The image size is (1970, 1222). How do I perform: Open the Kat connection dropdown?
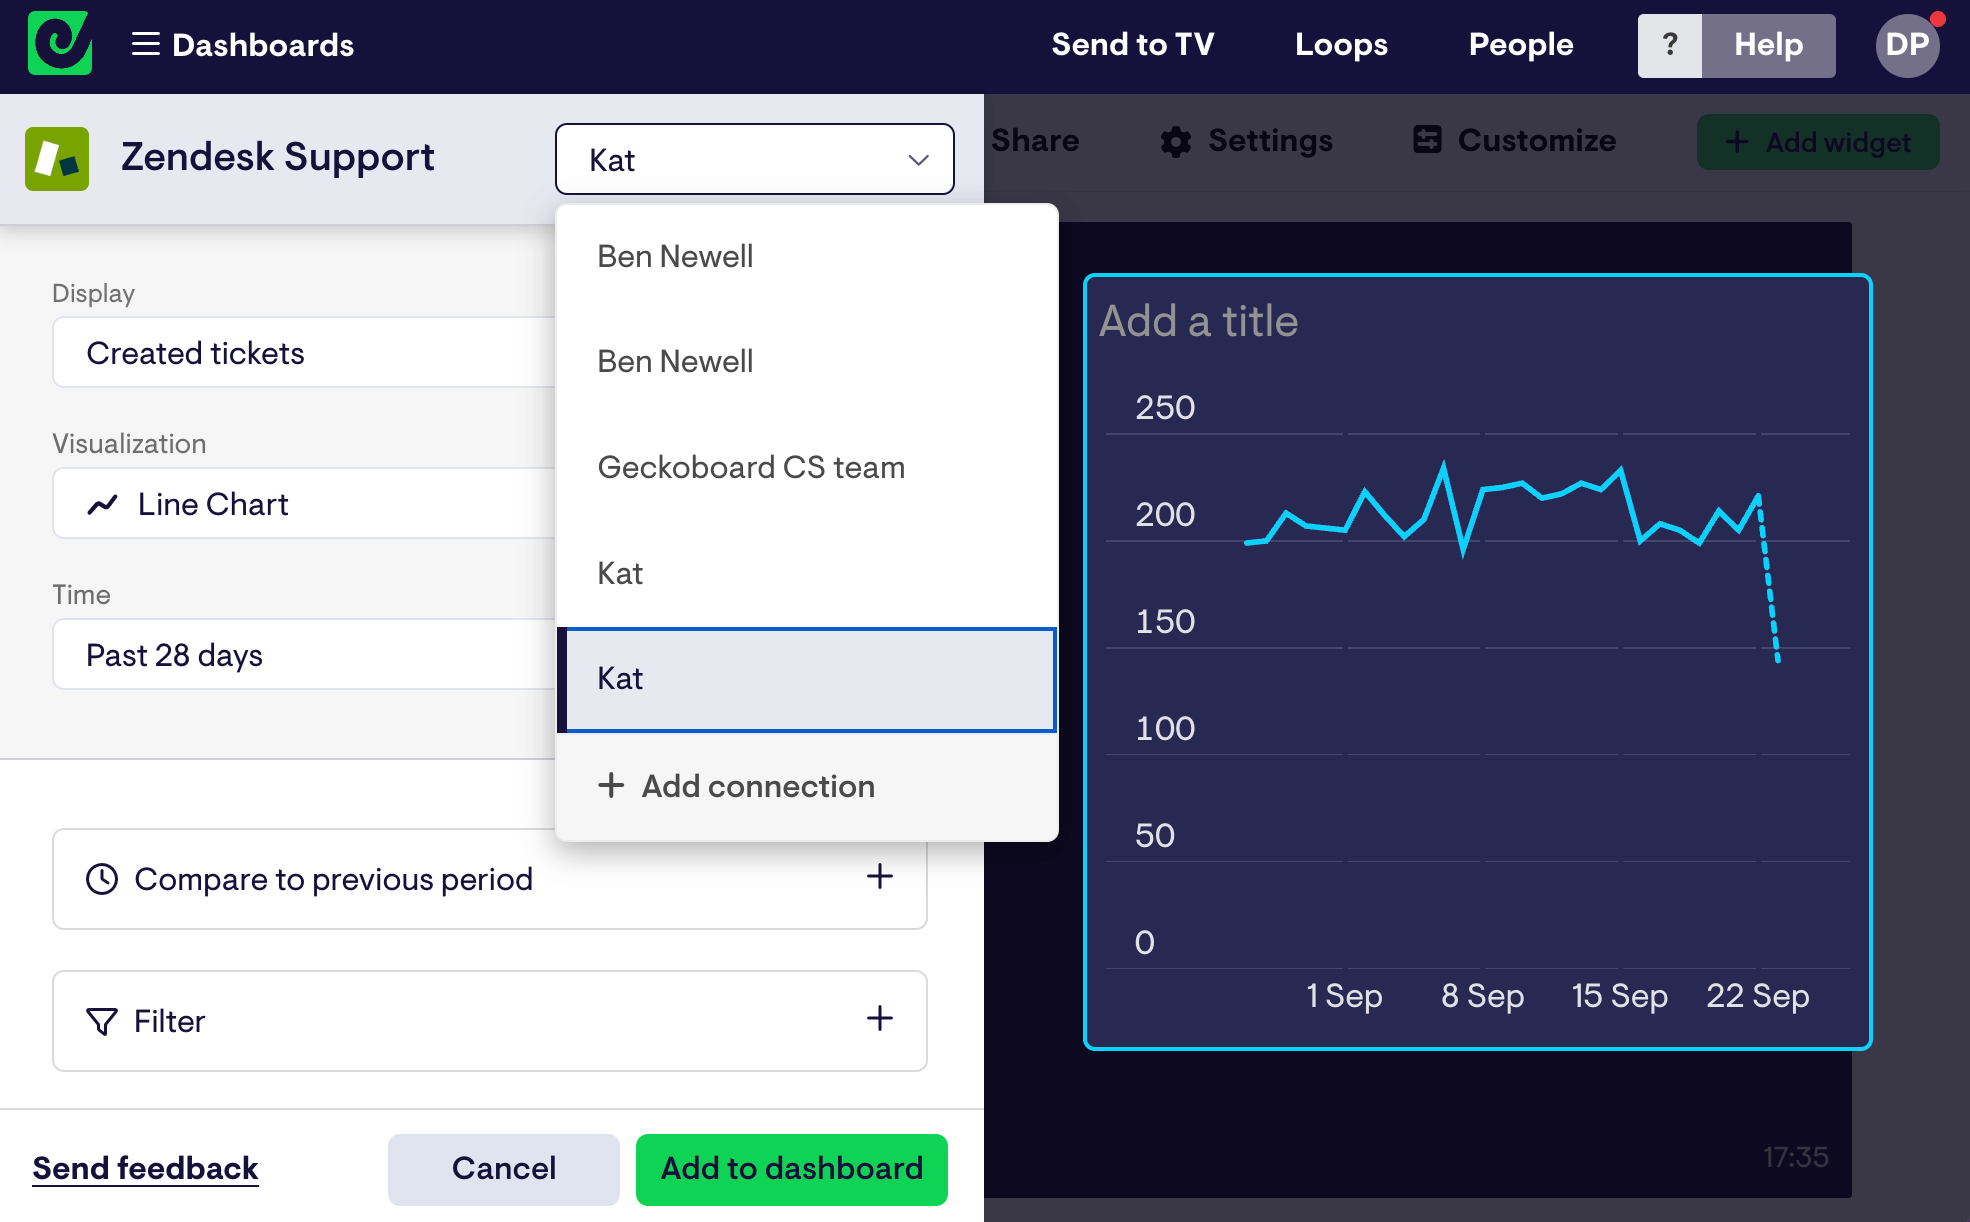tap(755, 159)
